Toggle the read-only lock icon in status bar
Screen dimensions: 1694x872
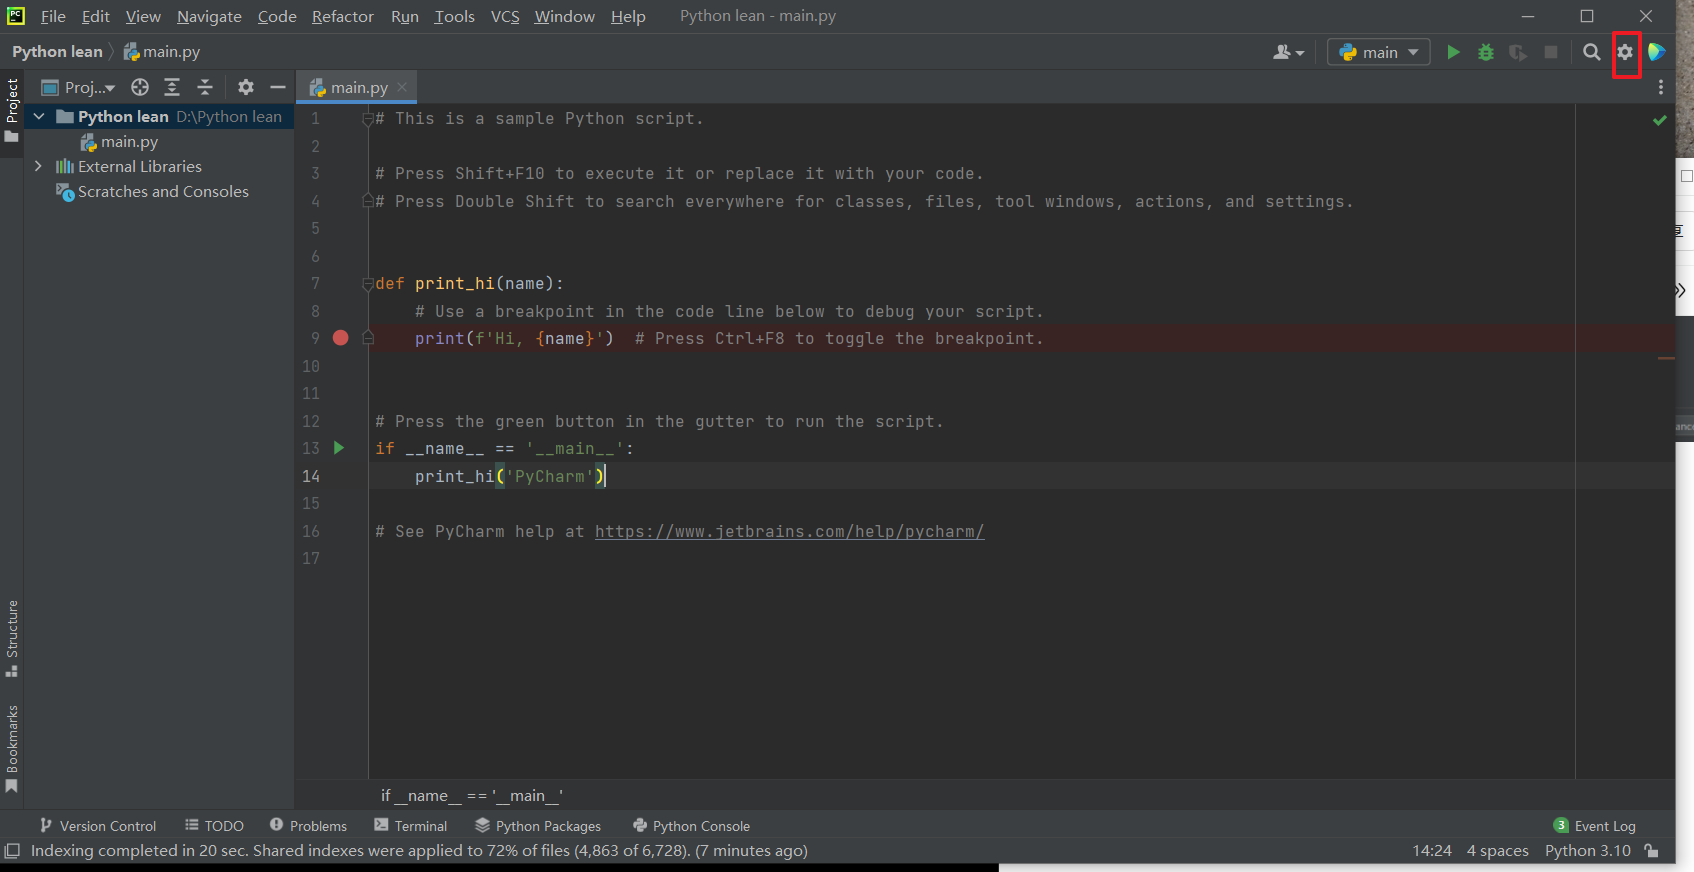pos(1652,851)
